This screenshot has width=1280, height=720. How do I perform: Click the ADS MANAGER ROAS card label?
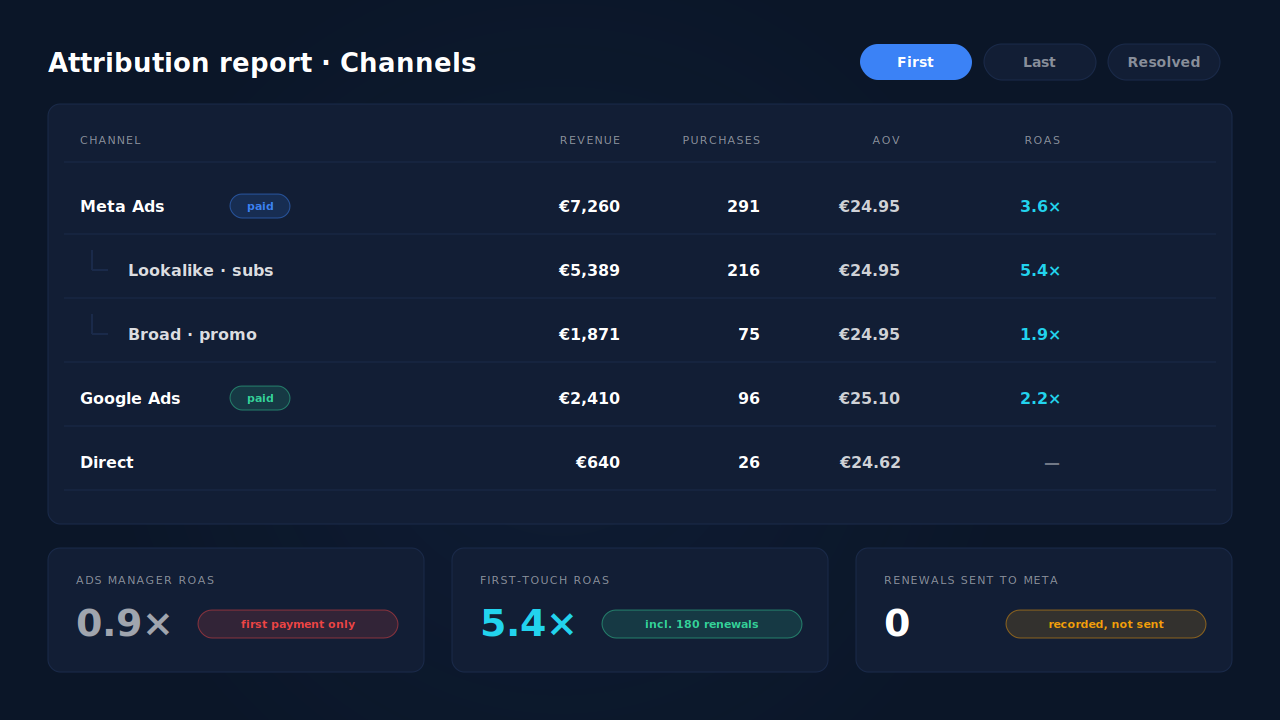click(145, 580)
